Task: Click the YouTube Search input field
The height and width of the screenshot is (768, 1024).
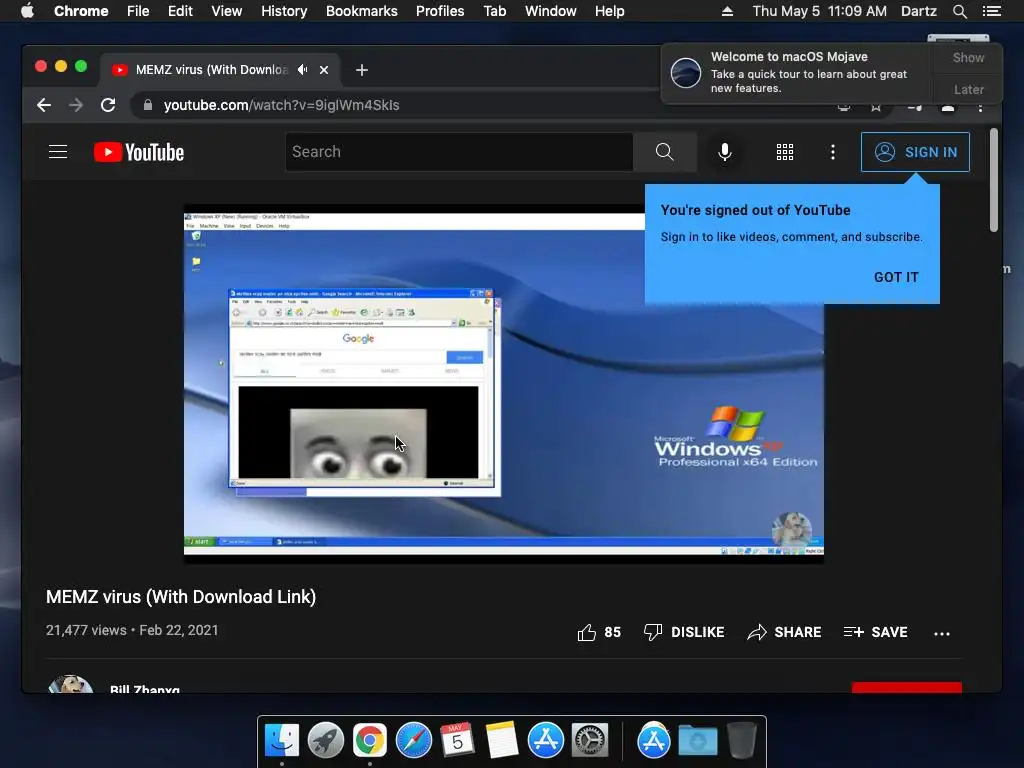Action: (459, 152)
